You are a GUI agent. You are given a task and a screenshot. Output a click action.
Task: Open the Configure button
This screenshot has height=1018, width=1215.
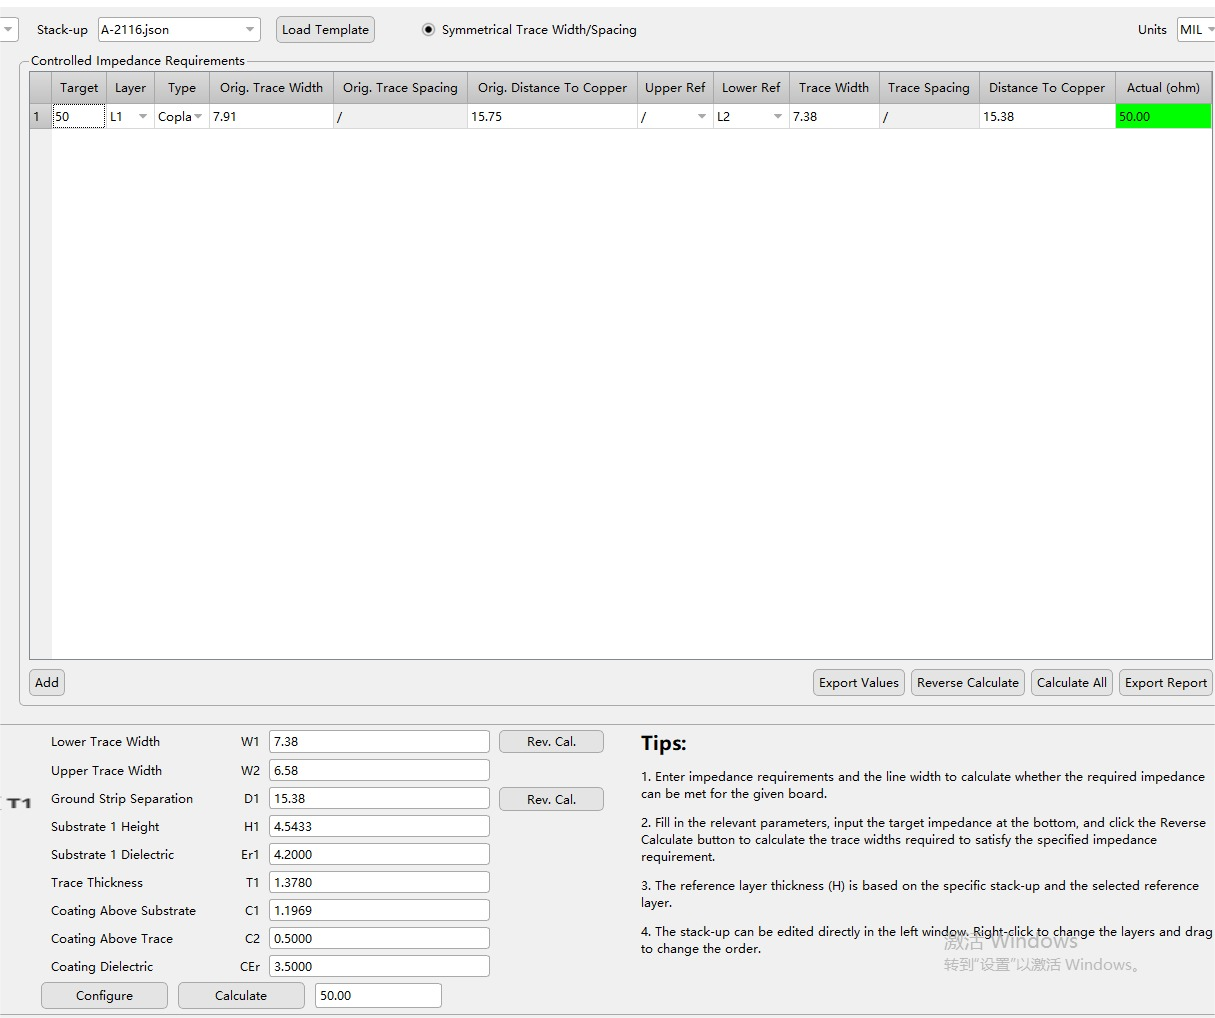pyautogui.click(x=104, y=996)
